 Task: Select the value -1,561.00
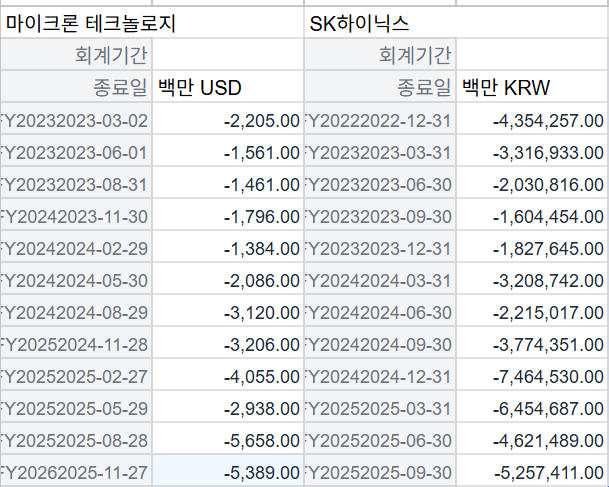point(228,151)
